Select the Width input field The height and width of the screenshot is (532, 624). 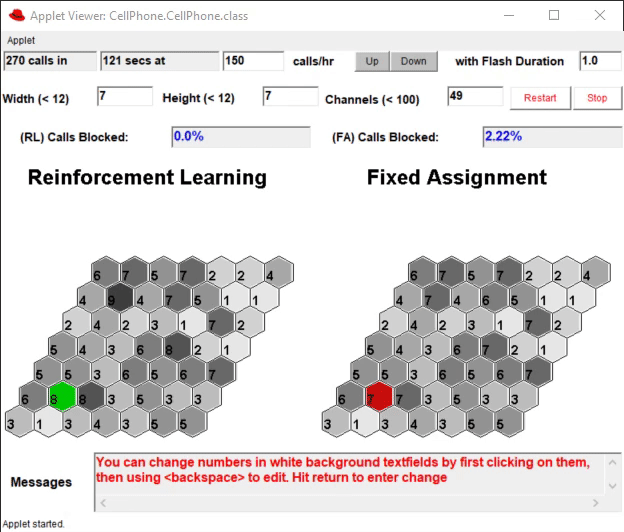point(124,97)
